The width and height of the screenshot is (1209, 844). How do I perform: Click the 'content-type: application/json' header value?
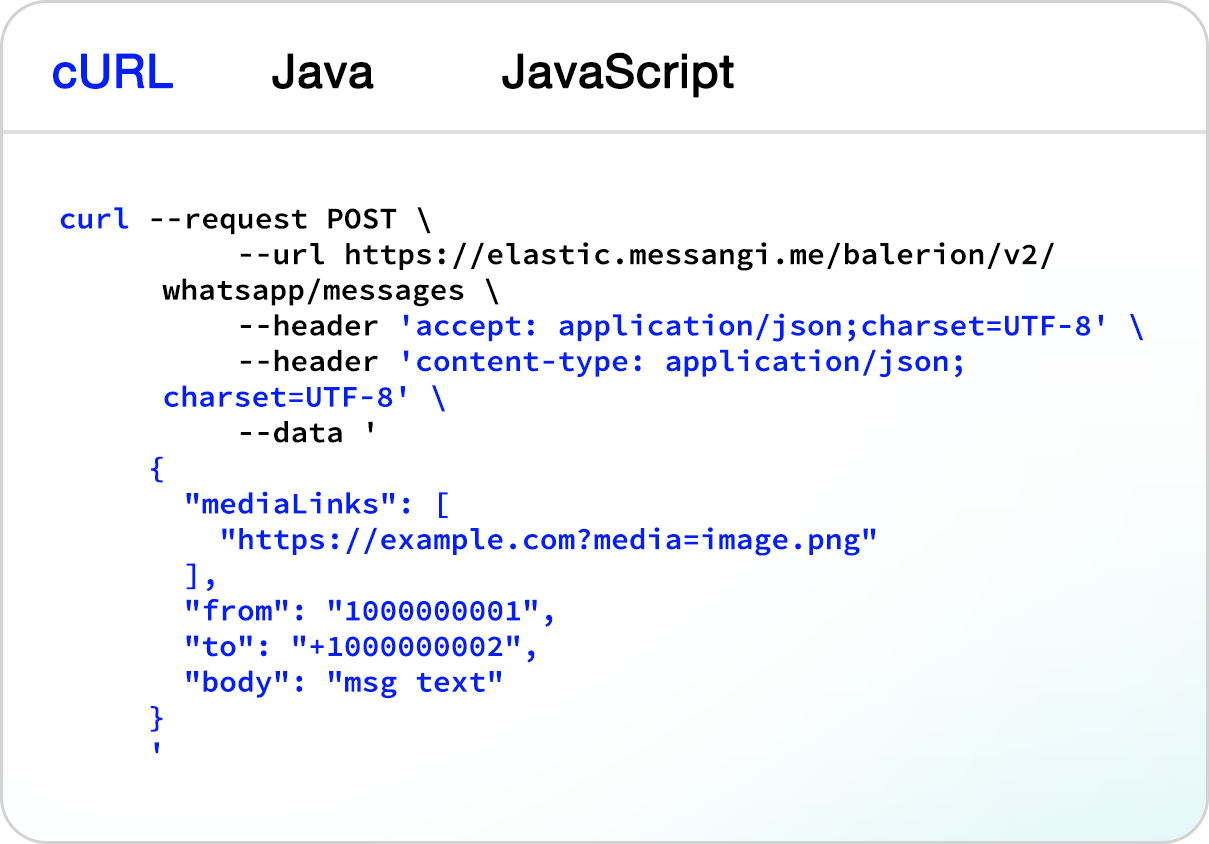(689, 362)
